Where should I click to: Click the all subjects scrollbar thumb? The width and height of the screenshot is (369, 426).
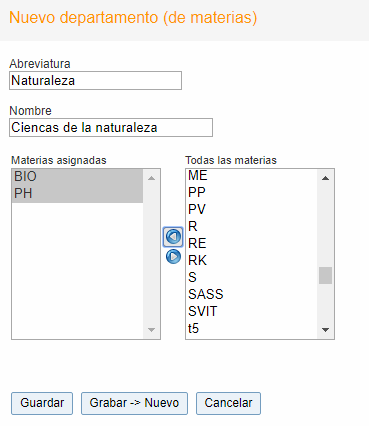(x=325, y=275)
